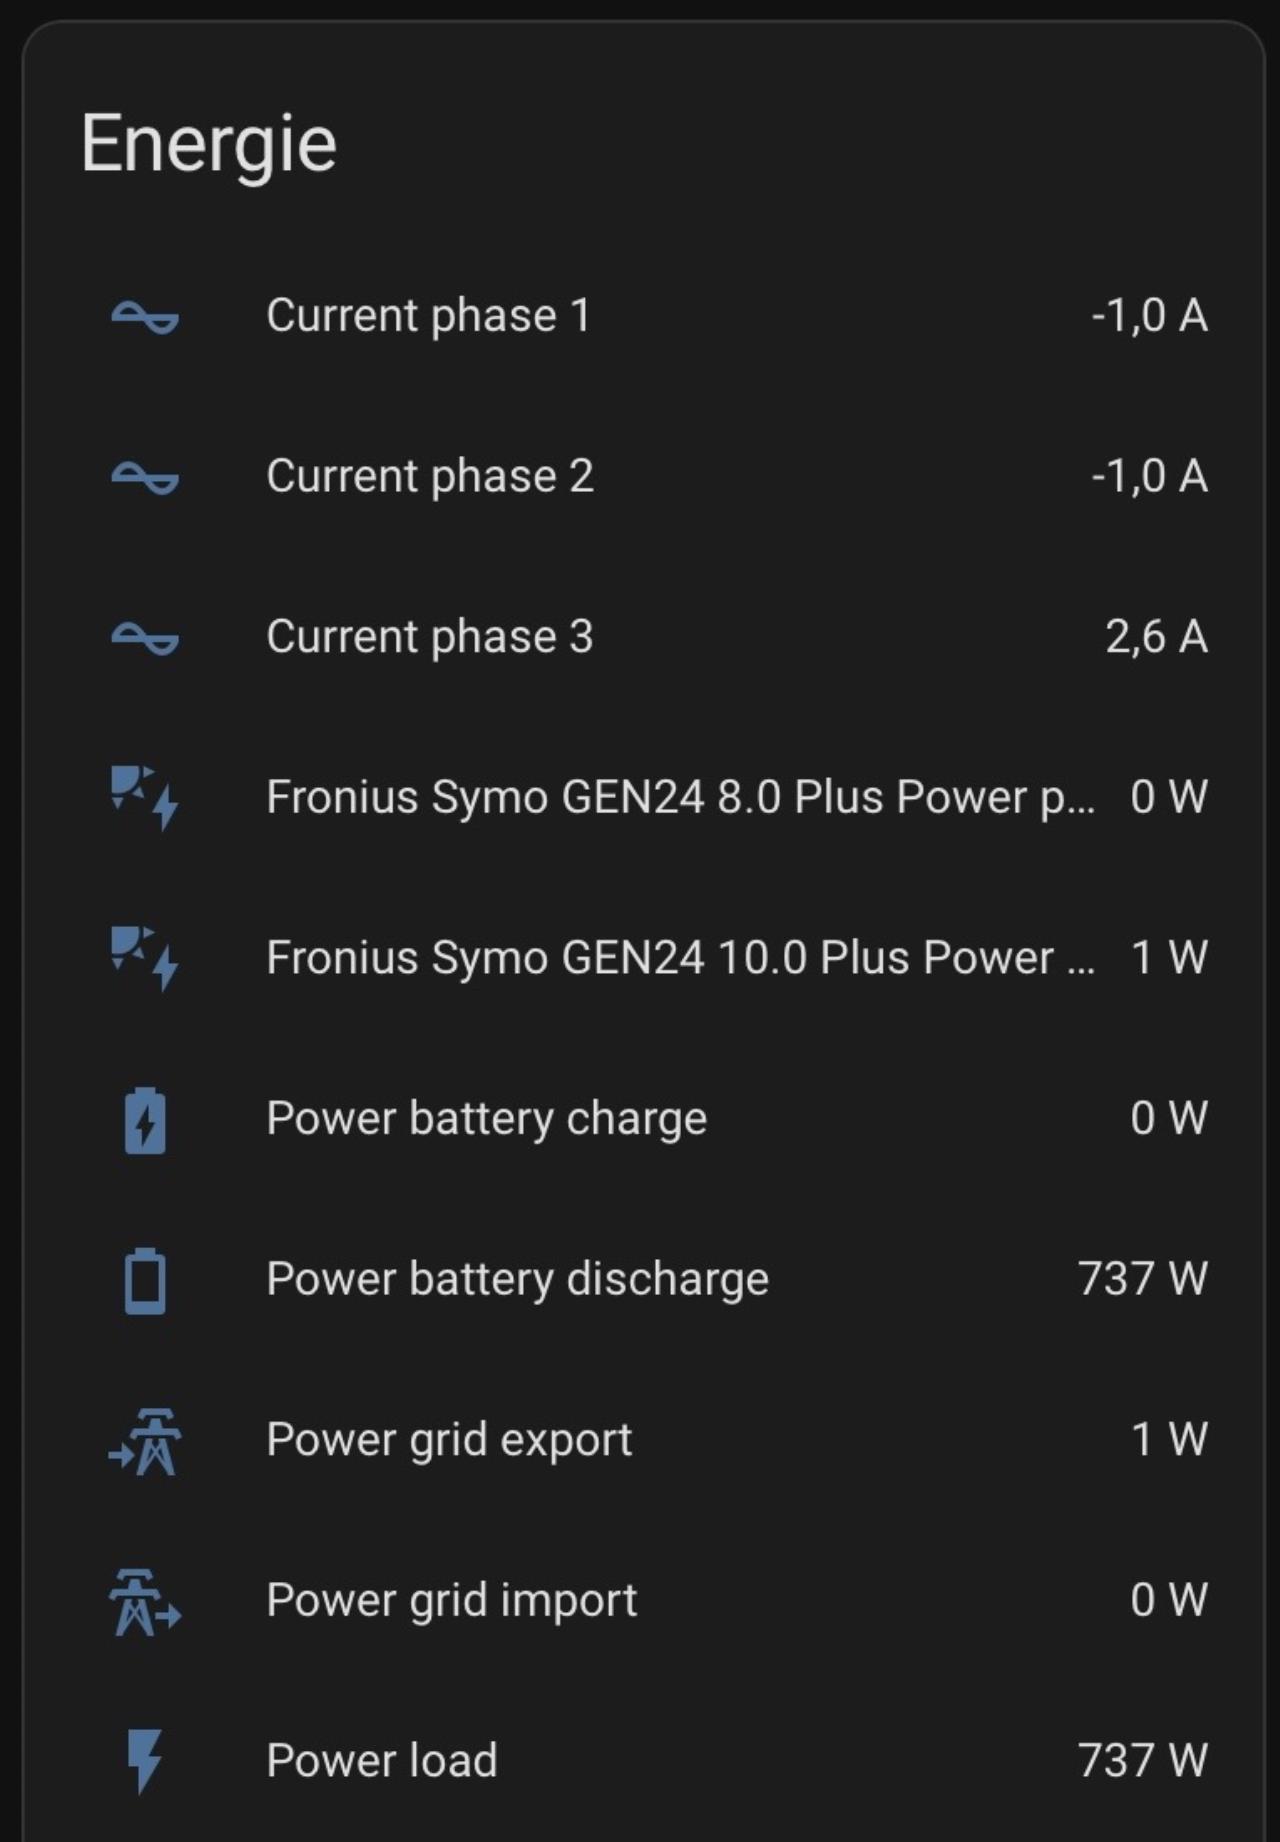1280x1842 pixels.
Task: Click the 2,6 A phase 3 value
Action: pos(1156,637)
